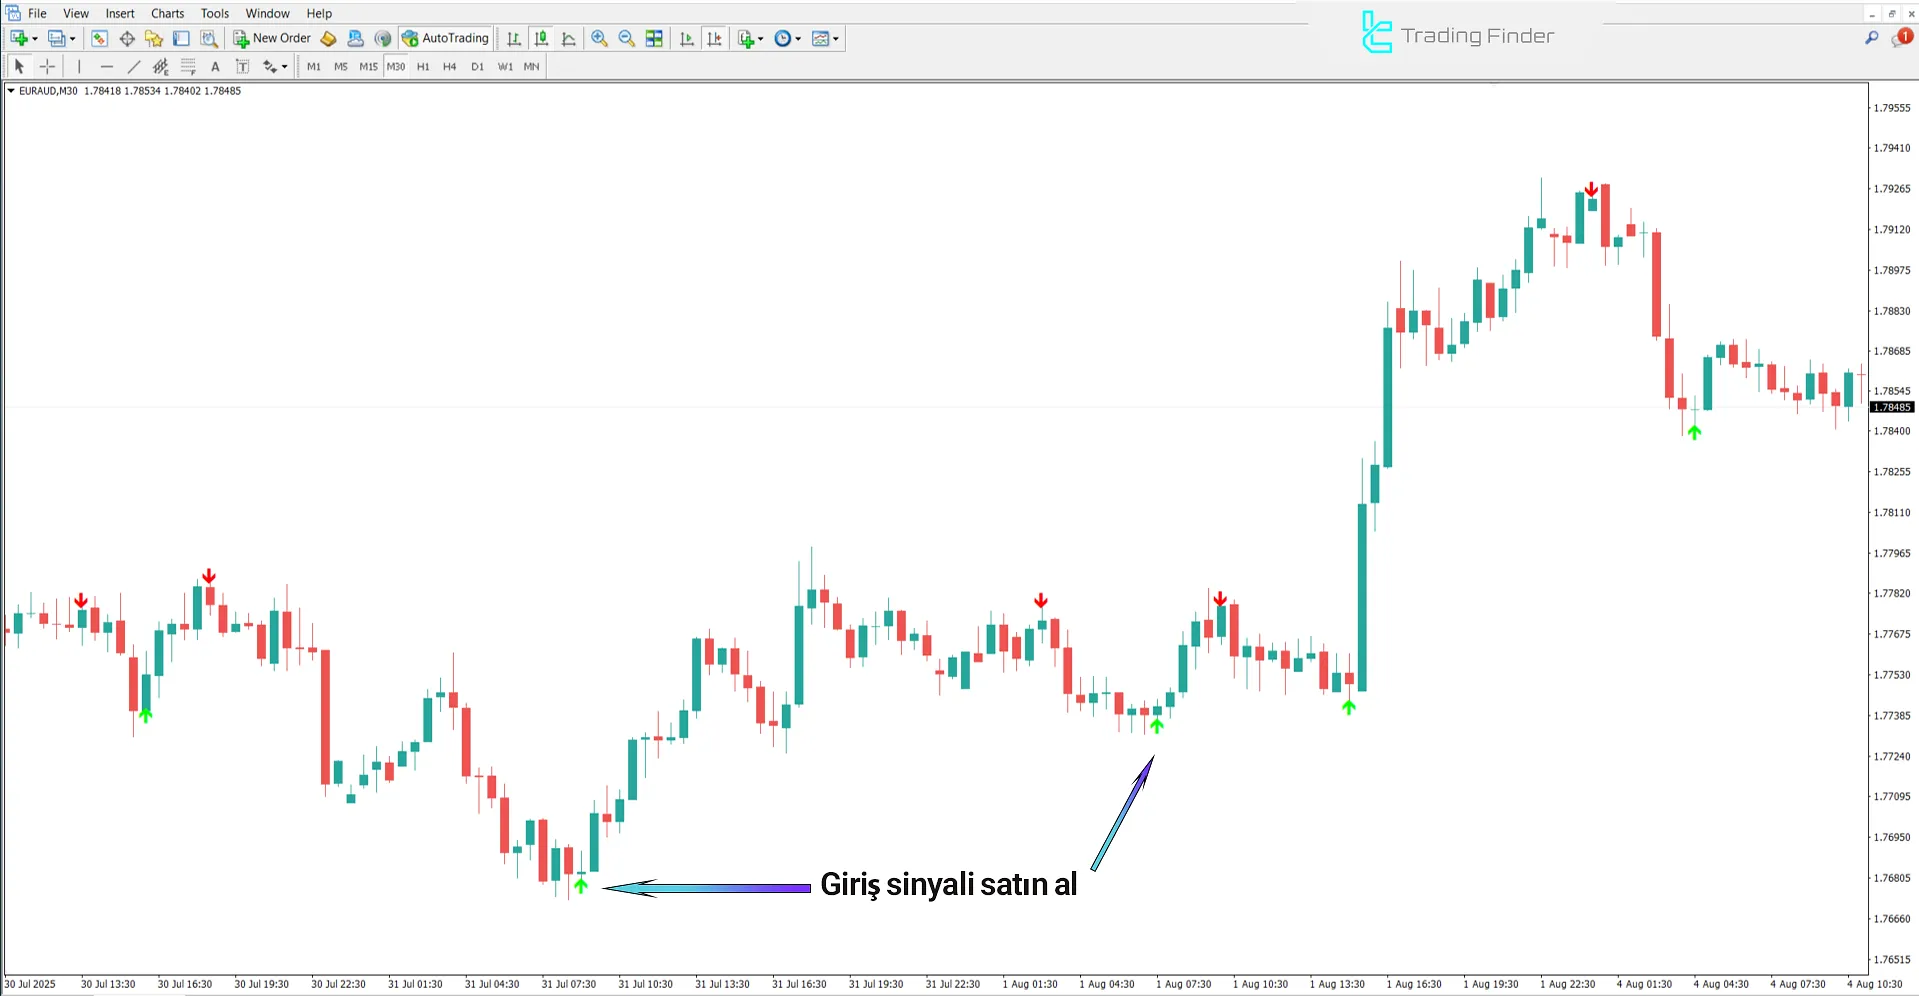The image size is (1919, 996).
Task: Open the chart templates dropdown
Action: (x=833, y=38)
